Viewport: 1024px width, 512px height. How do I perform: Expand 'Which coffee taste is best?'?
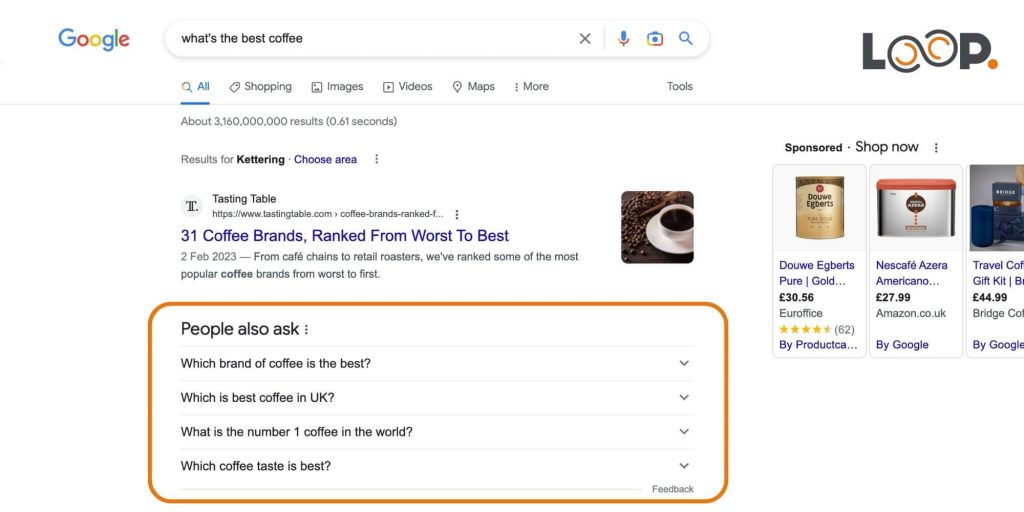tap(437, 466)
